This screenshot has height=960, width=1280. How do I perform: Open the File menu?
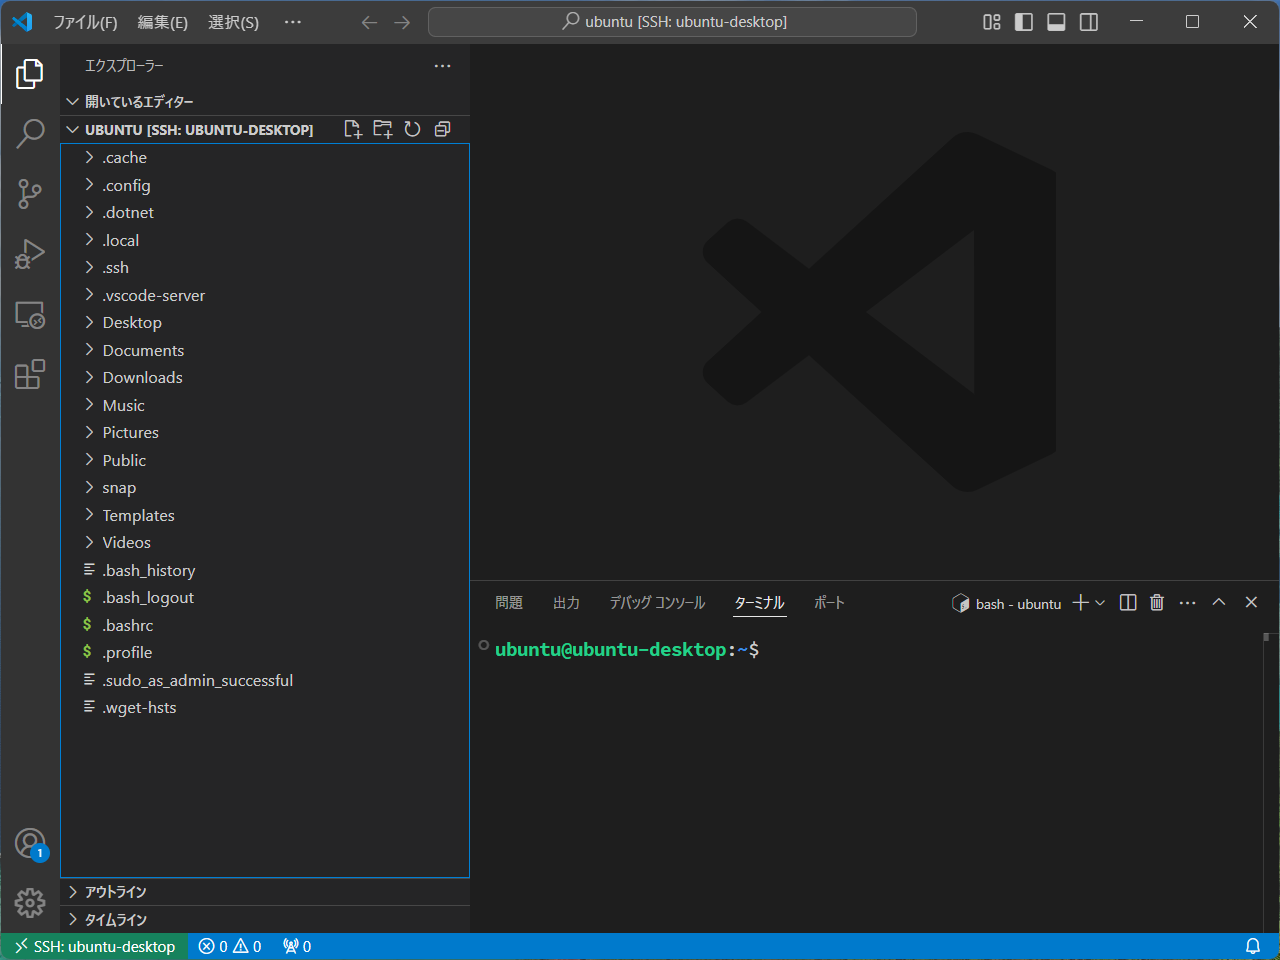click(85, 22)
